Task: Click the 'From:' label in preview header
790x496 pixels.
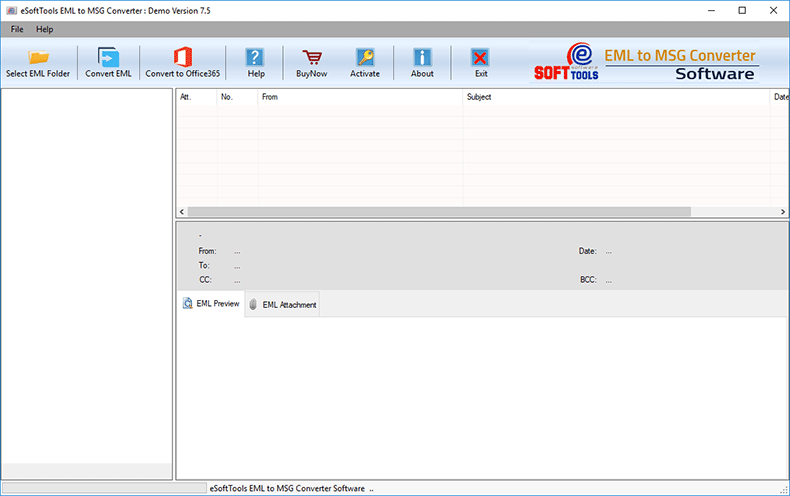Action: coord(207,251)
